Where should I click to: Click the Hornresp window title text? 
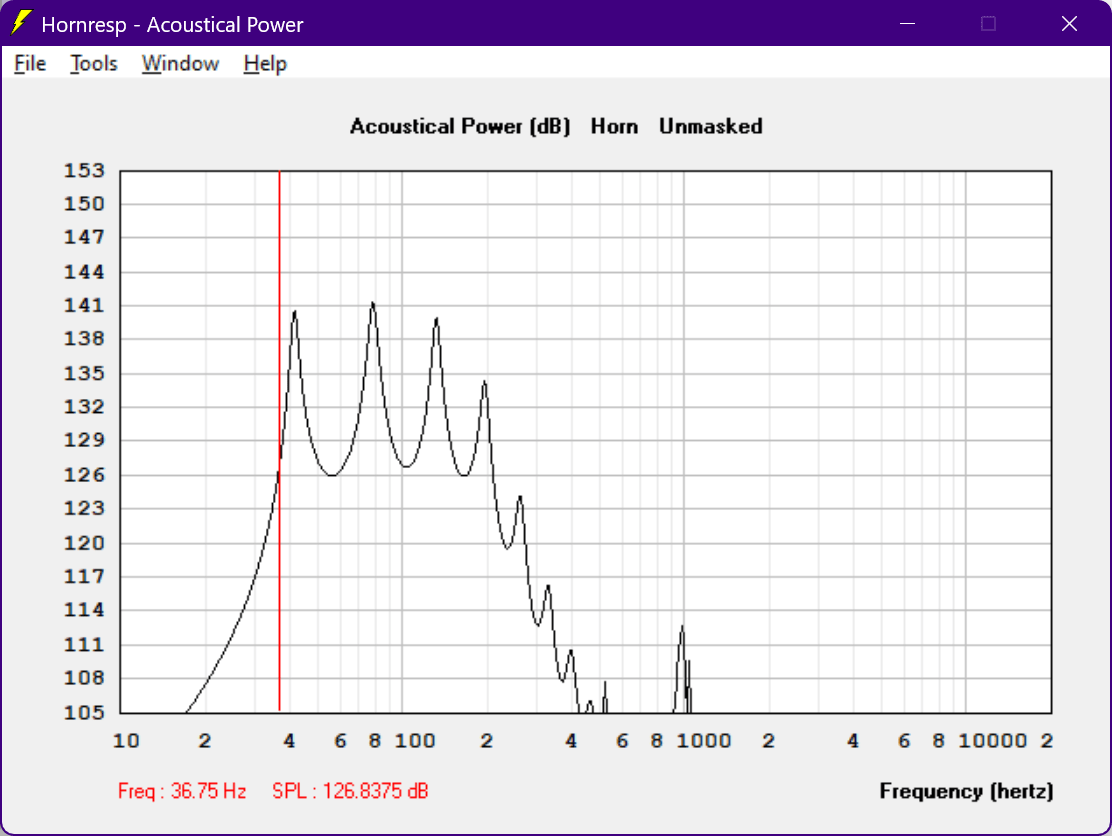coord(172,25)
